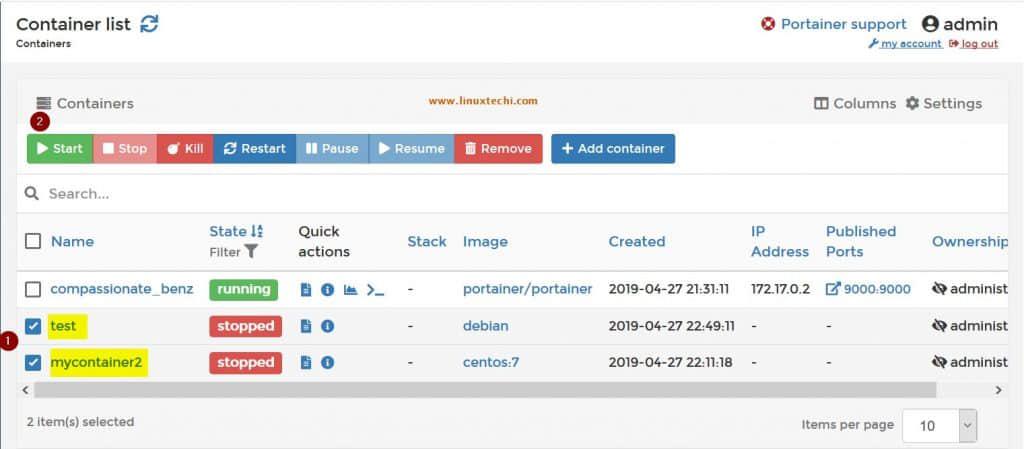Toggle the select-all checkbox in header

[x=33, y=241]
